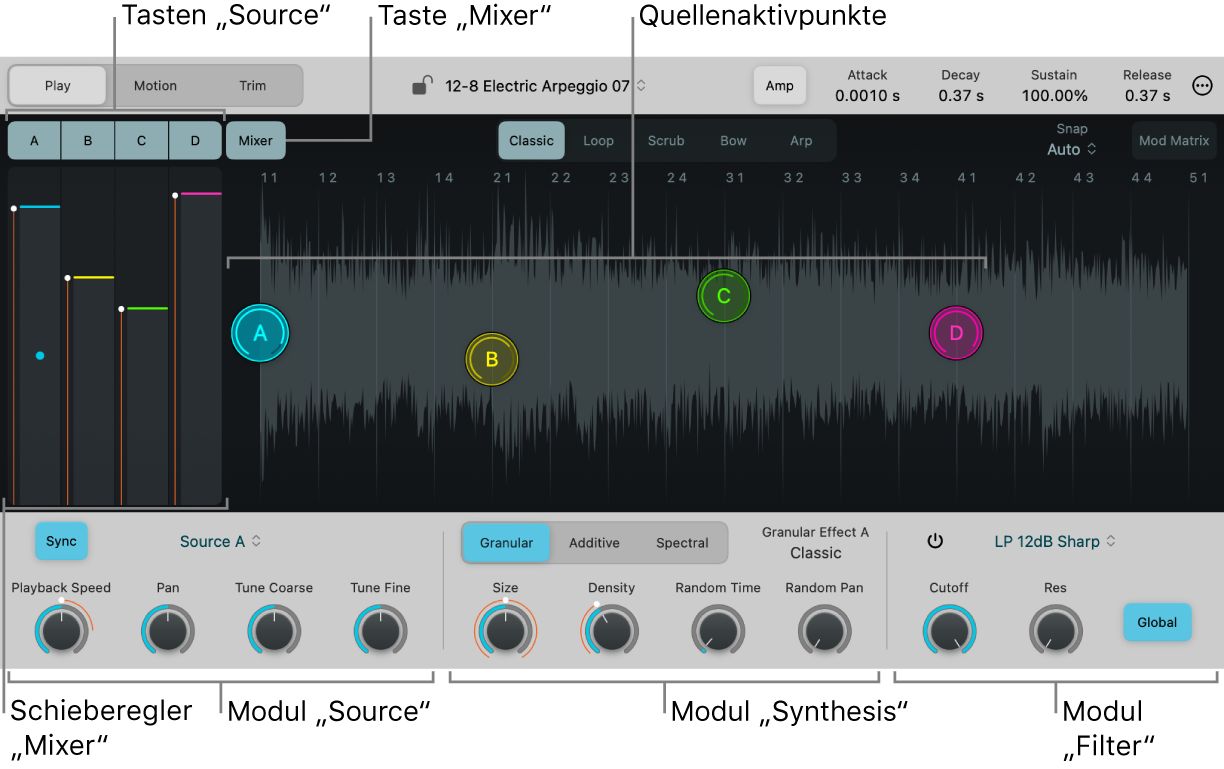The width and height of the screenshot is (1224, 769).
Task: Open the circled ellipsis more-options menu
Action: 1203,86
